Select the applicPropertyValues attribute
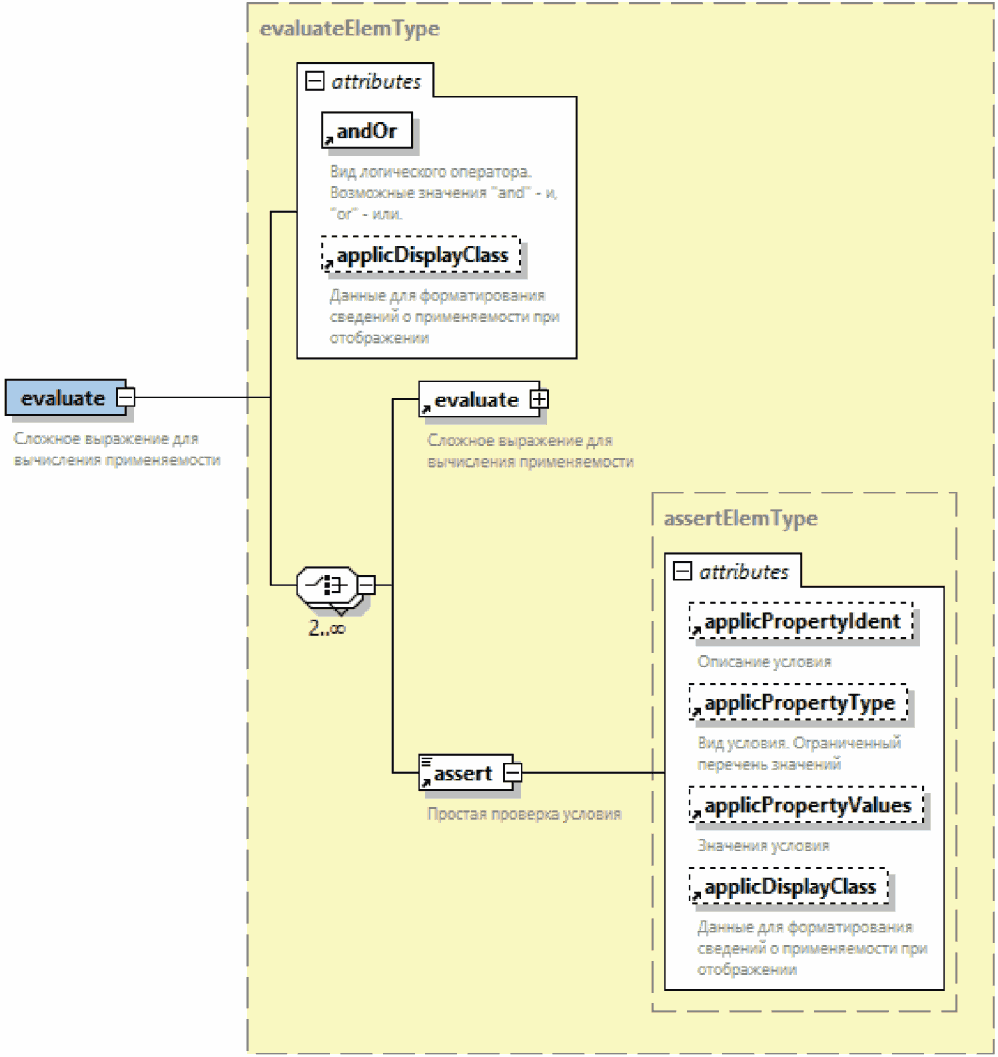998x1057 pixels. click(x=806, y=805)
